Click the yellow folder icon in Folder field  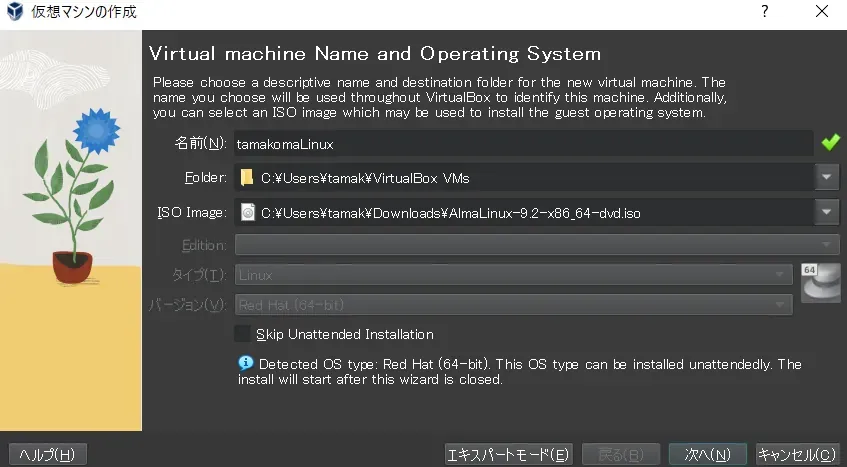247,179
